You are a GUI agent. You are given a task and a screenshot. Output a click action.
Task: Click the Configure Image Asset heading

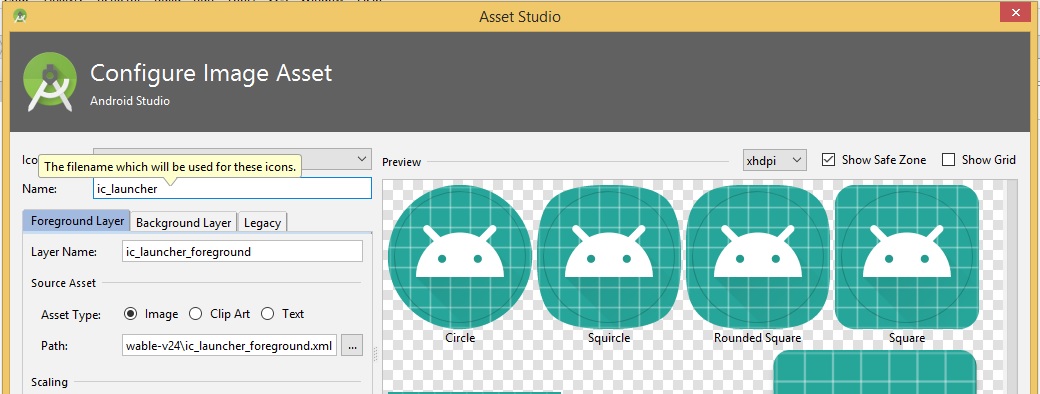coord(211,73)
